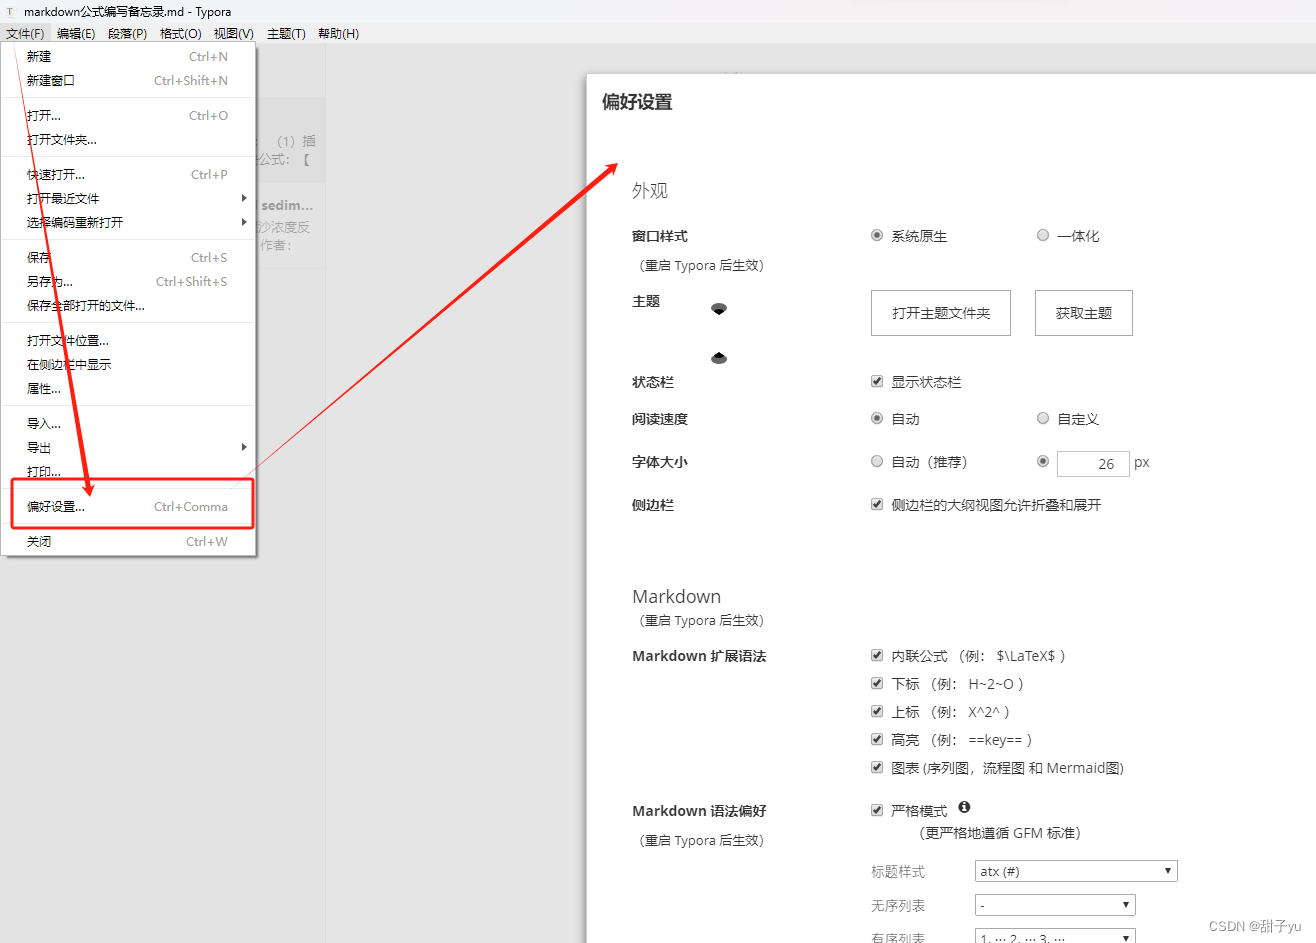Choose 属性... menu entry
Screen dimensions: 1316x943
point(129,389)
